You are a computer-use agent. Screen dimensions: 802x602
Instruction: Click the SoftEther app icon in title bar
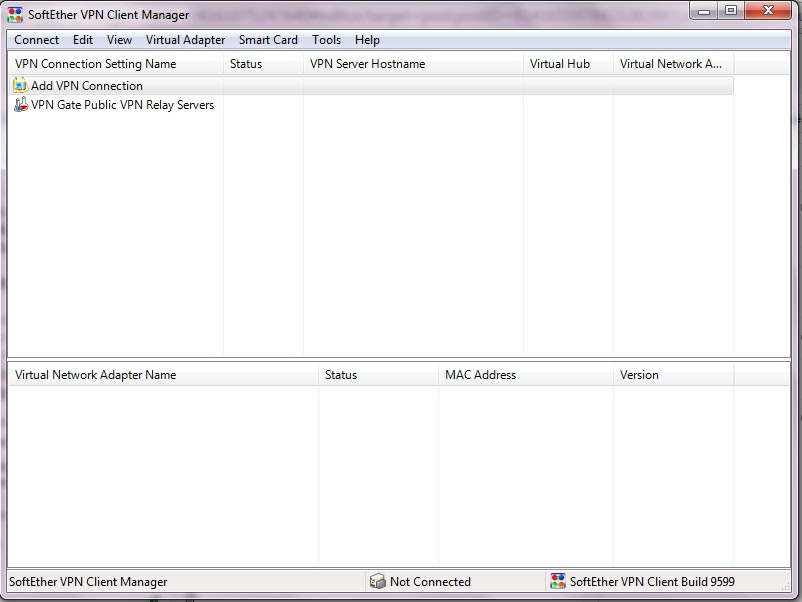coord(15,15)
